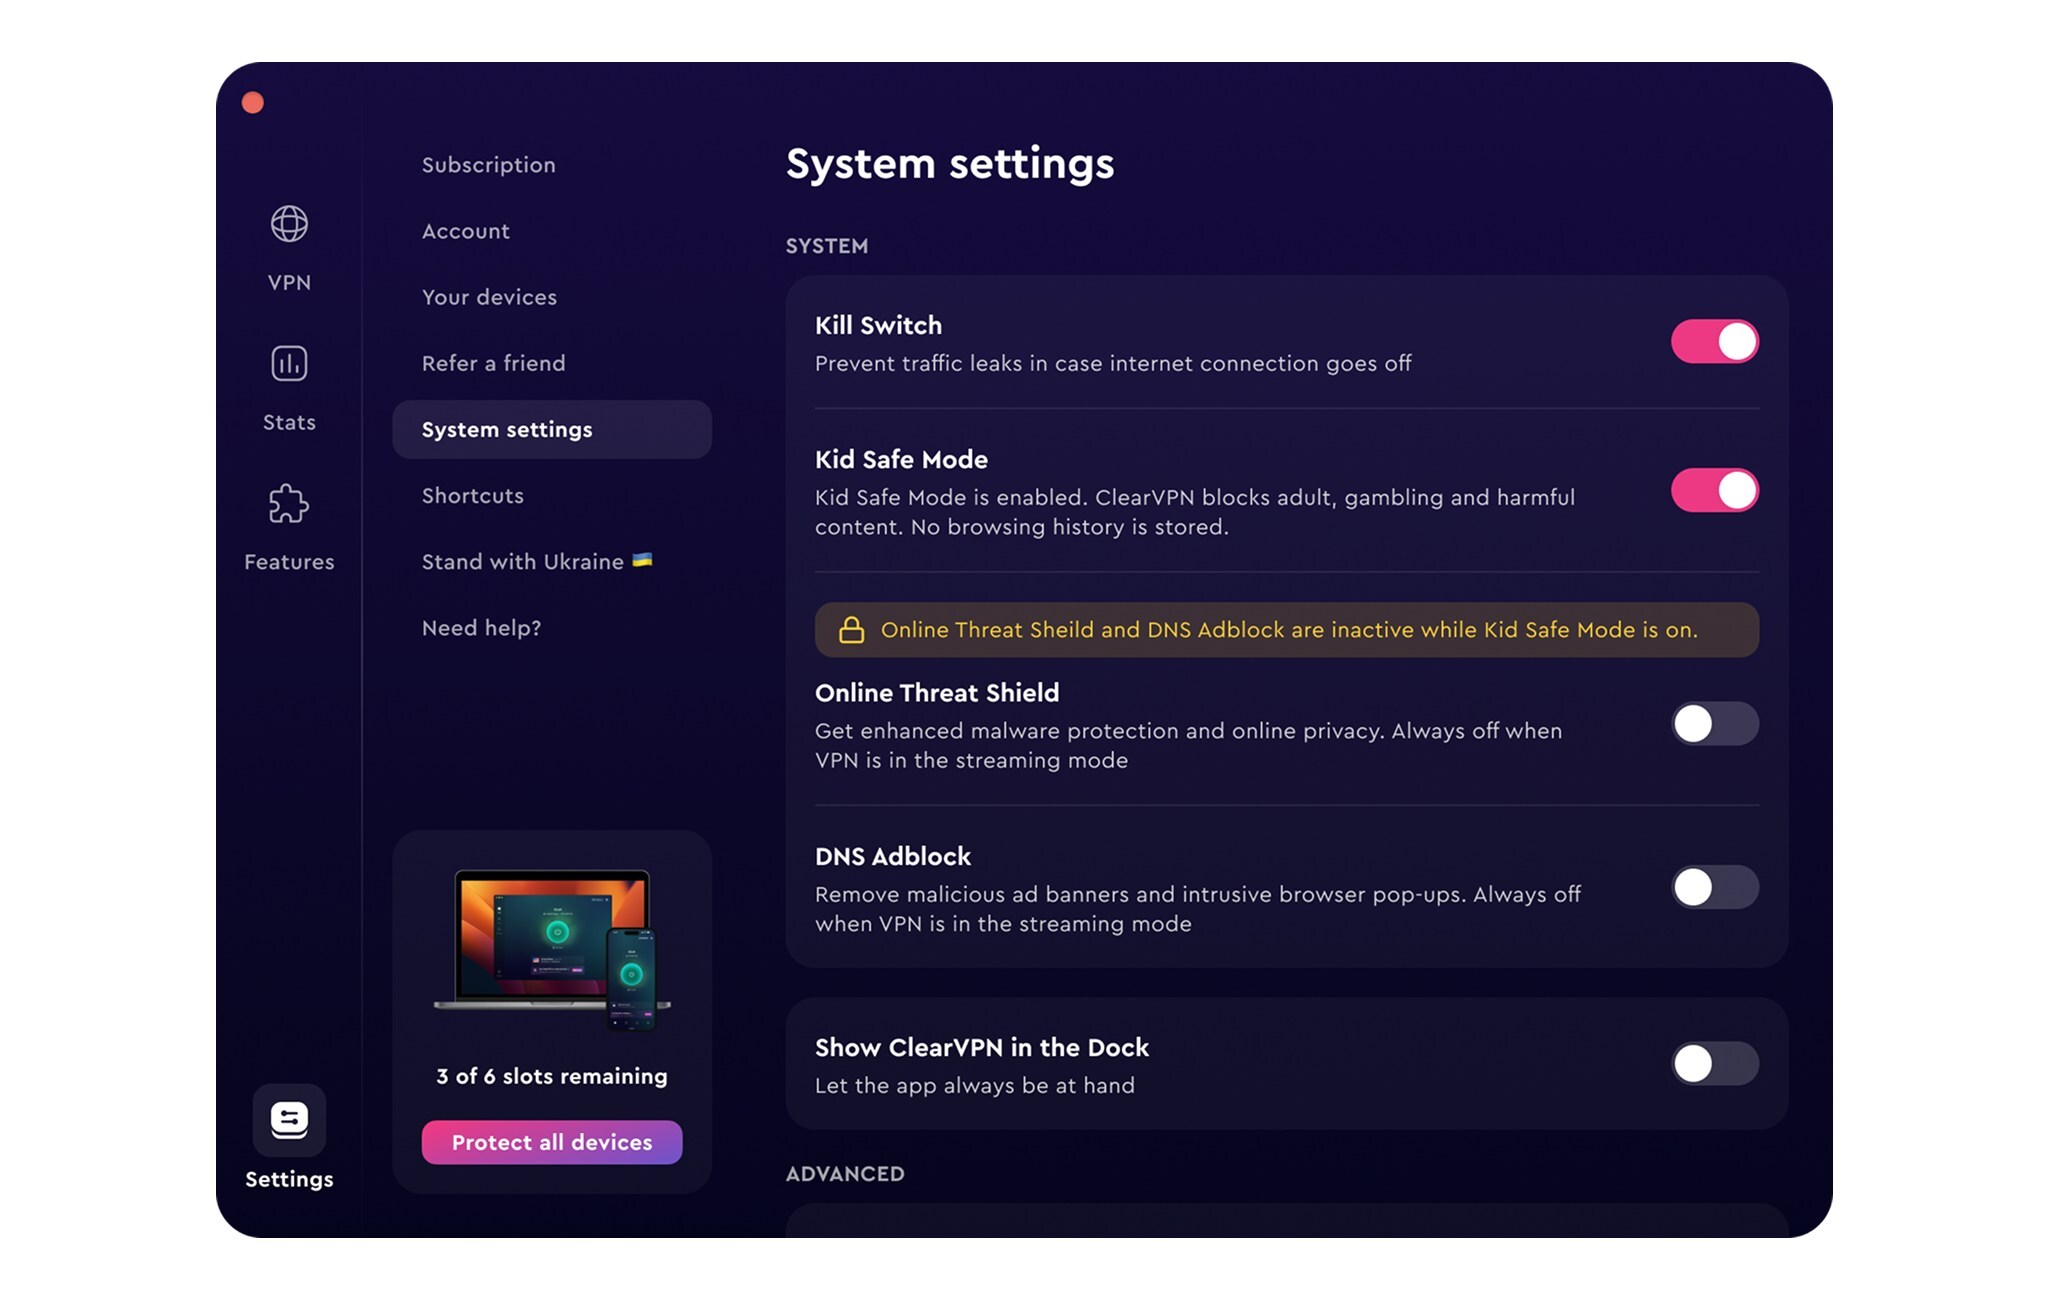Open Need help? section
This screenshot has width=2048, height=1300.
pos(481,628)
